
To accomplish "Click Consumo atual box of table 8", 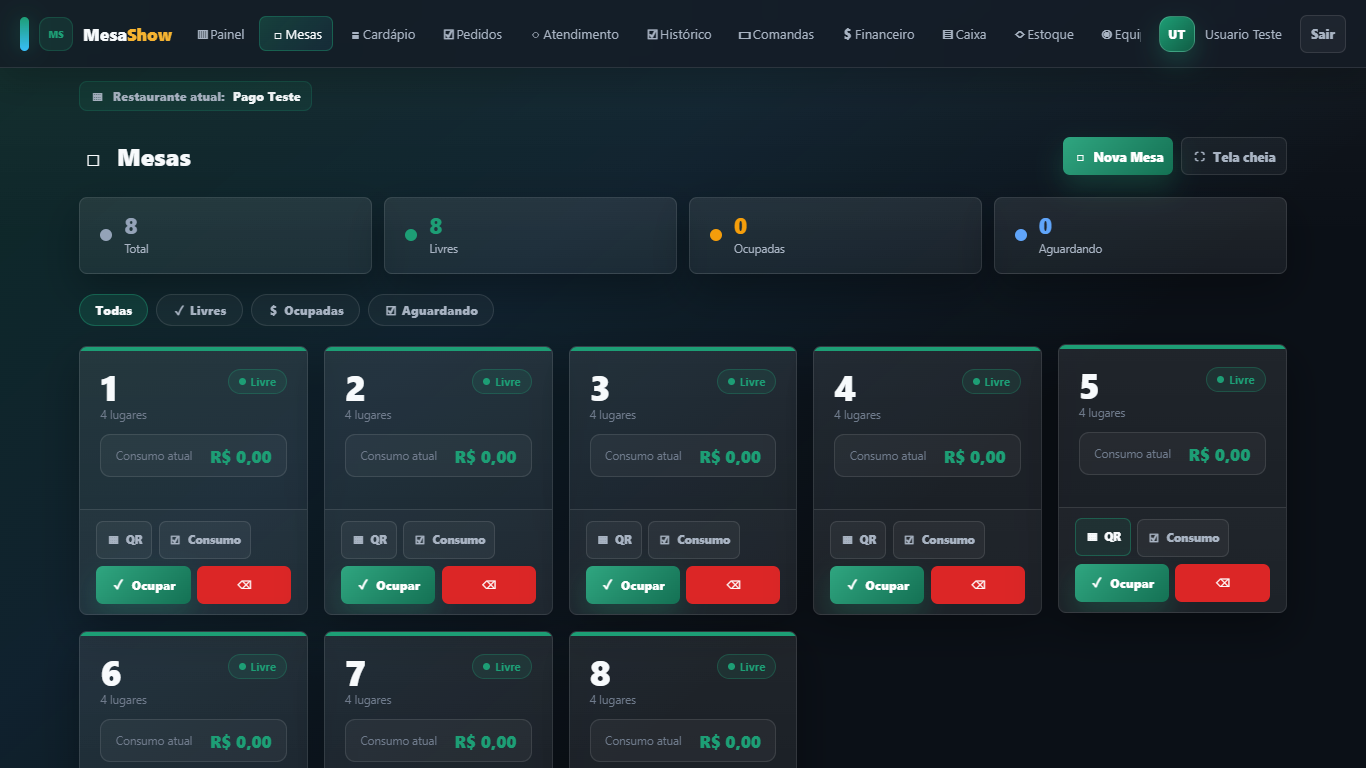I will pos(683,741).
